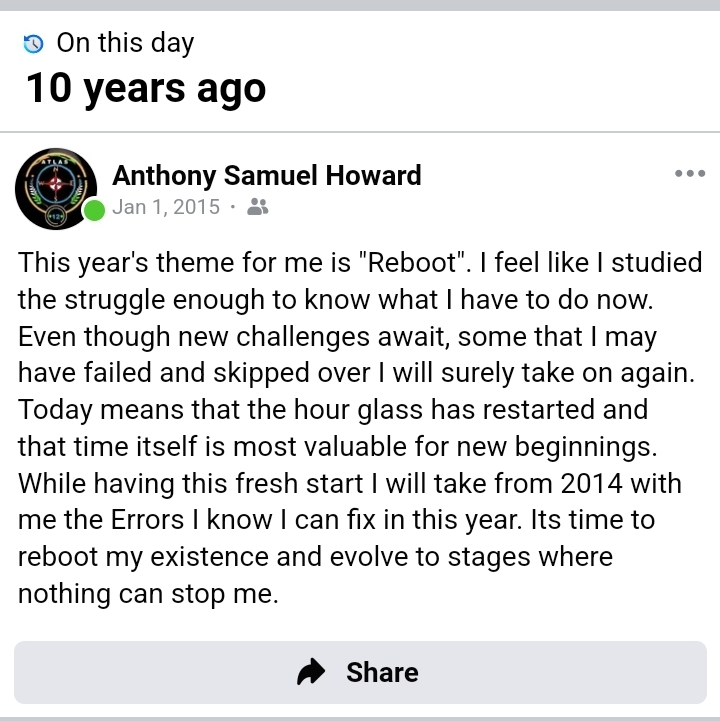Tap the "On this day" label
This screenshot has height=721, width=720.
(125, 43)
